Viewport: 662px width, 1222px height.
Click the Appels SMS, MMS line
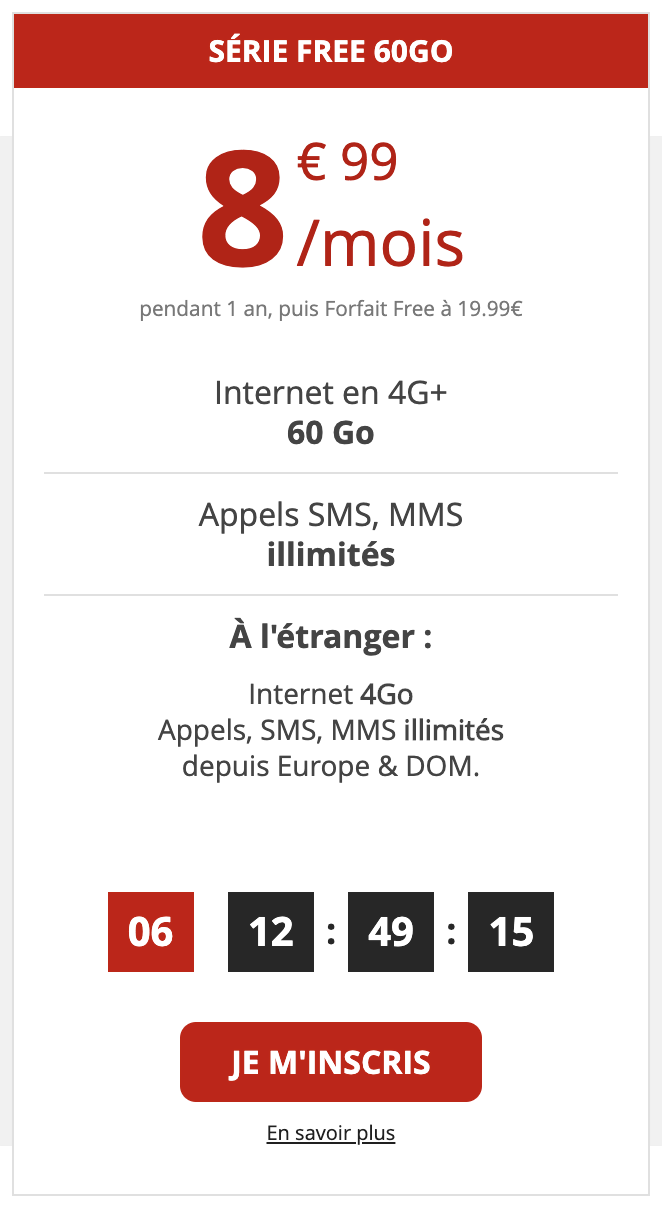331,515
